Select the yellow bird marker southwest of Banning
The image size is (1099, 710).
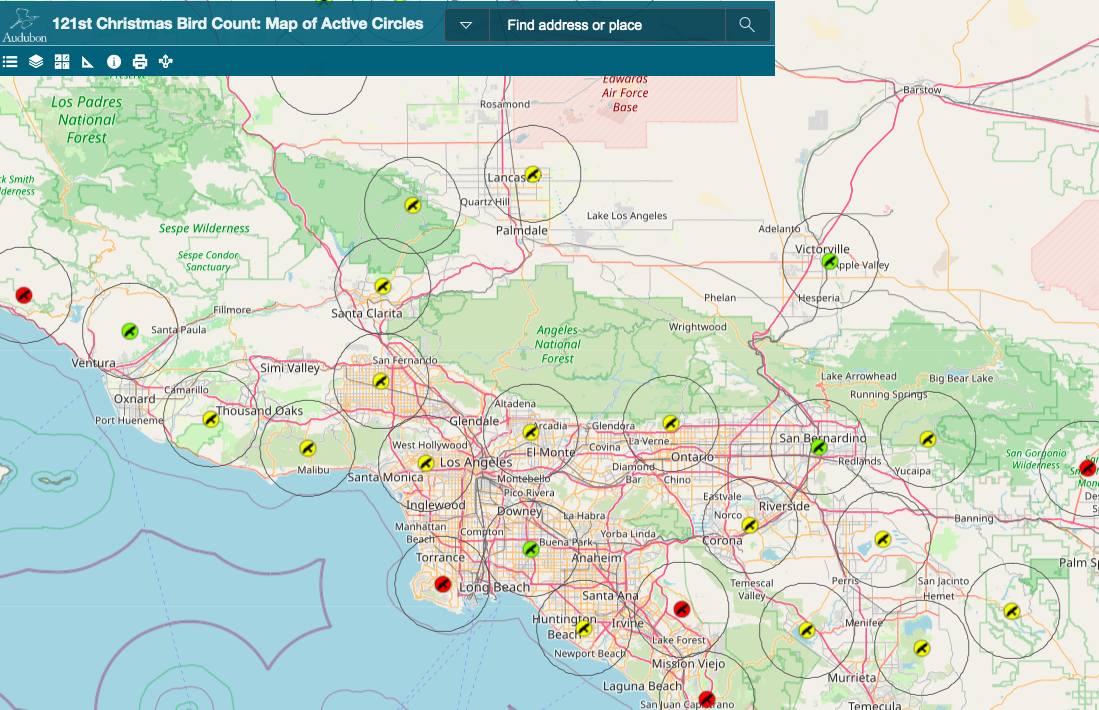(x=883, y=540)
